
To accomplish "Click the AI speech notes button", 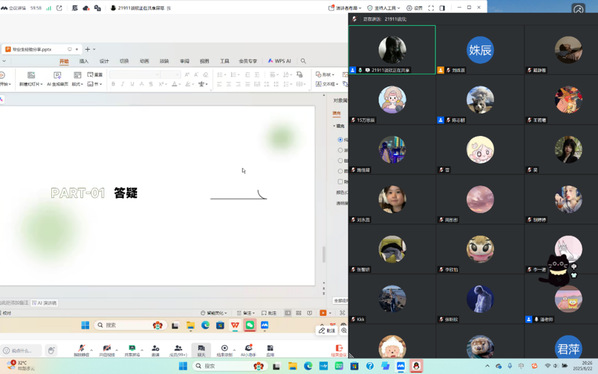I will 45,303.
